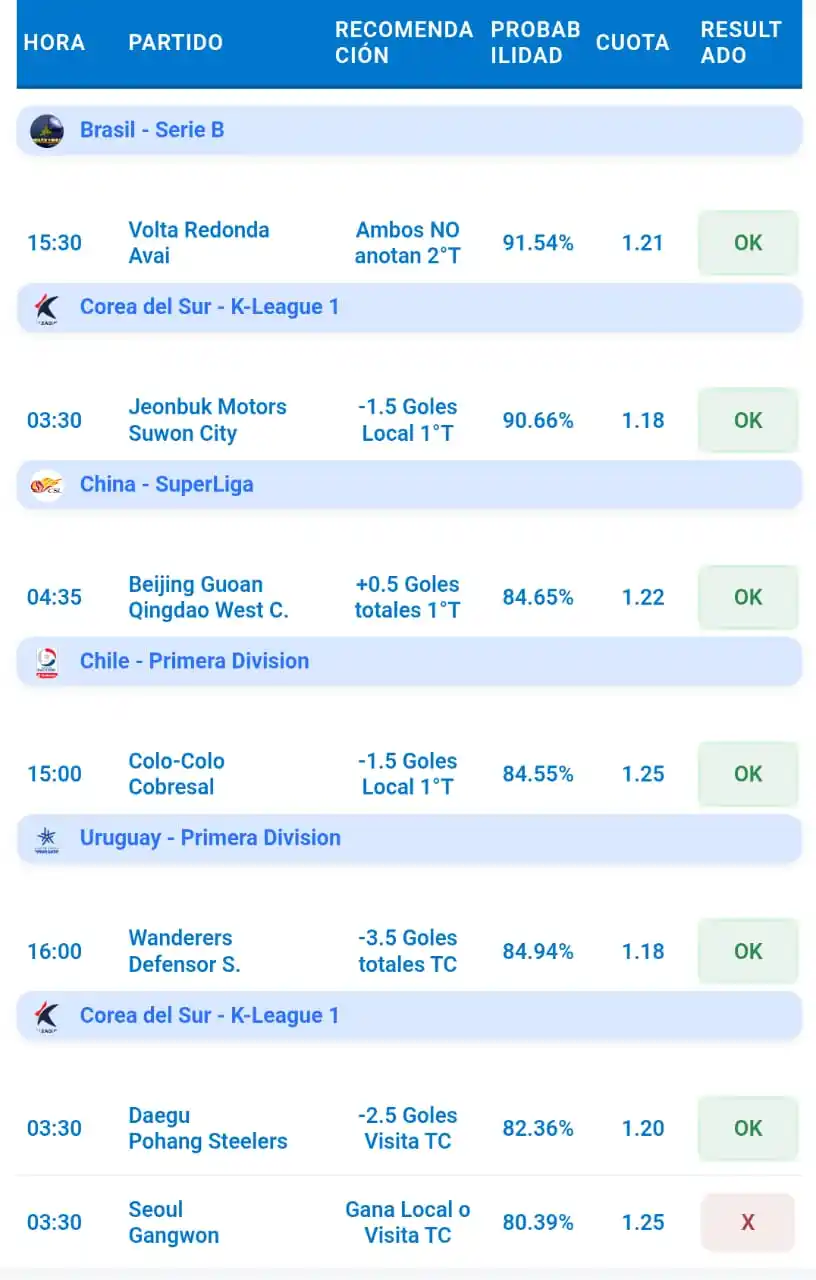816x1280 pixels.
Task: Open the Uruguay - Primera Division league header
Action: (x=409, y=839)
